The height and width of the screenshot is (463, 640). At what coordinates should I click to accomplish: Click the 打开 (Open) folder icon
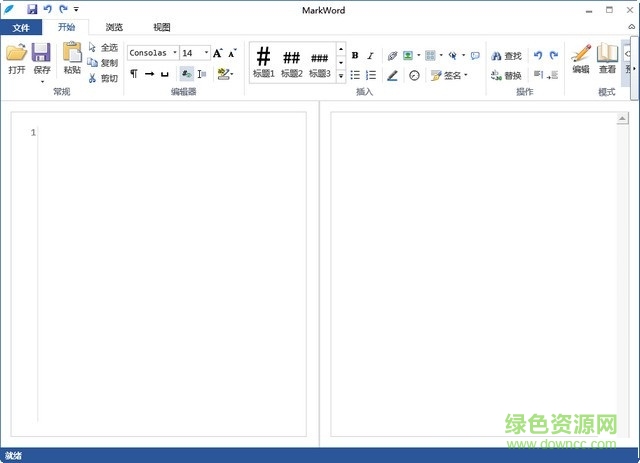(16, 54)
